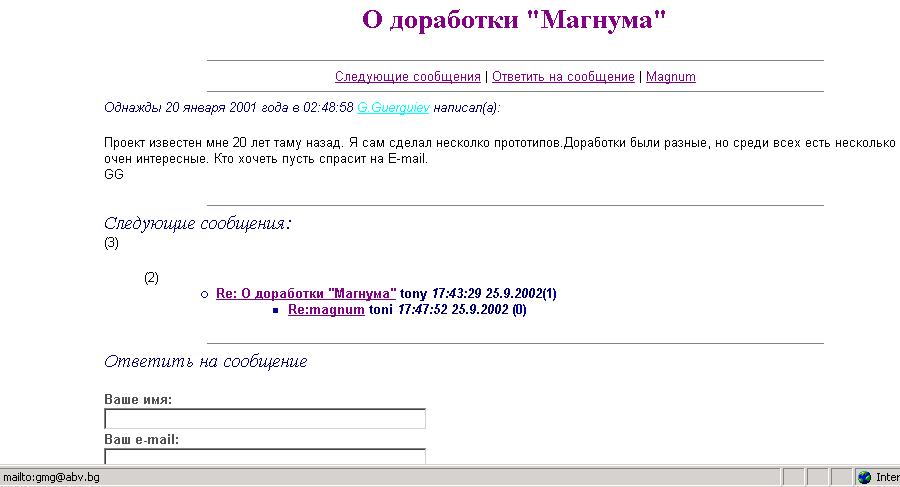
Task: Click the author name "toni" in reply list
Action: [381, 310]
